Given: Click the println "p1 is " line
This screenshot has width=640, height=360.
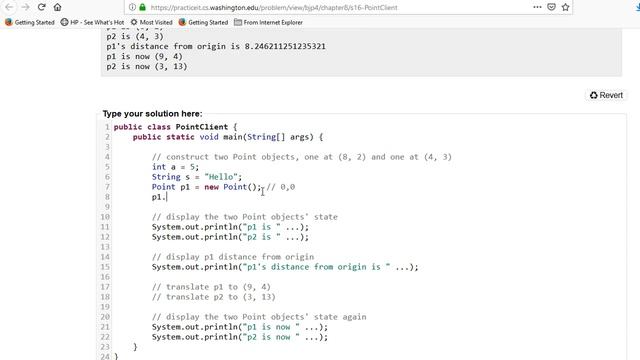Looking at the screenshot, I should click(230, 227).
